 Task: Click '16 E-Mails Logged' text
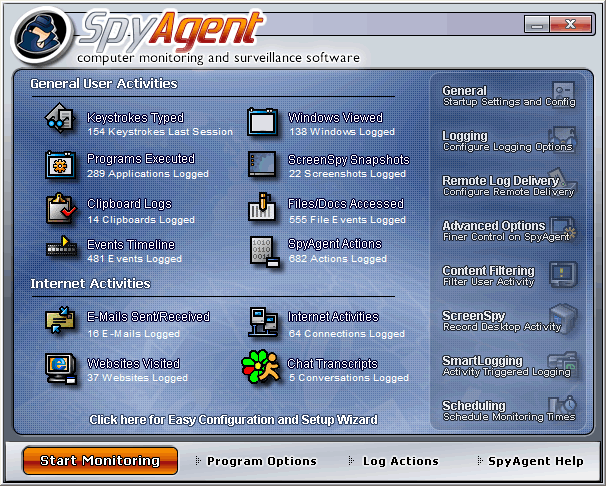134,334
